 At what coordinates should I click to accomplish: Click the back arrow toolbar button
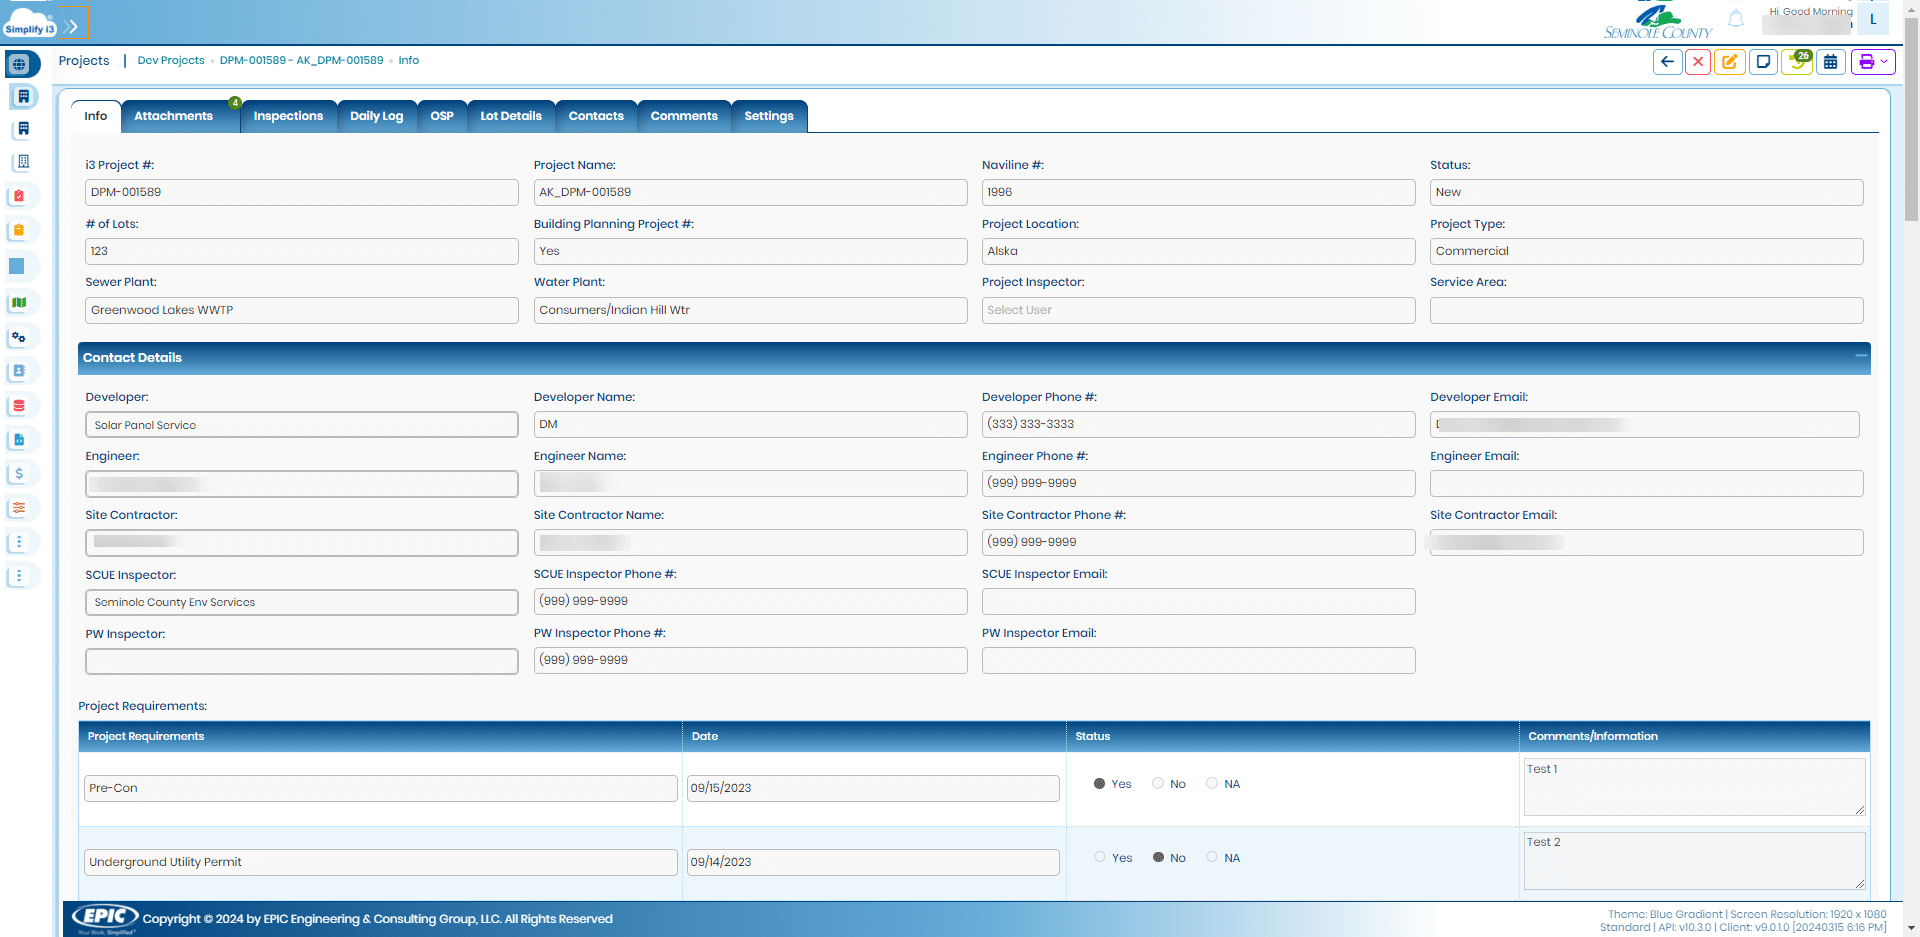[x=1667, y=62]
